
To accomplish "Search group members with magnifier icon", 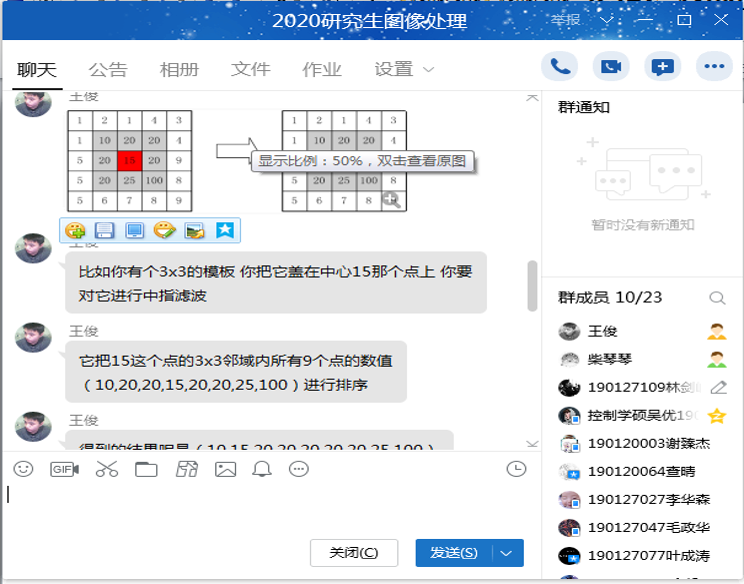I will click(716, 298).
